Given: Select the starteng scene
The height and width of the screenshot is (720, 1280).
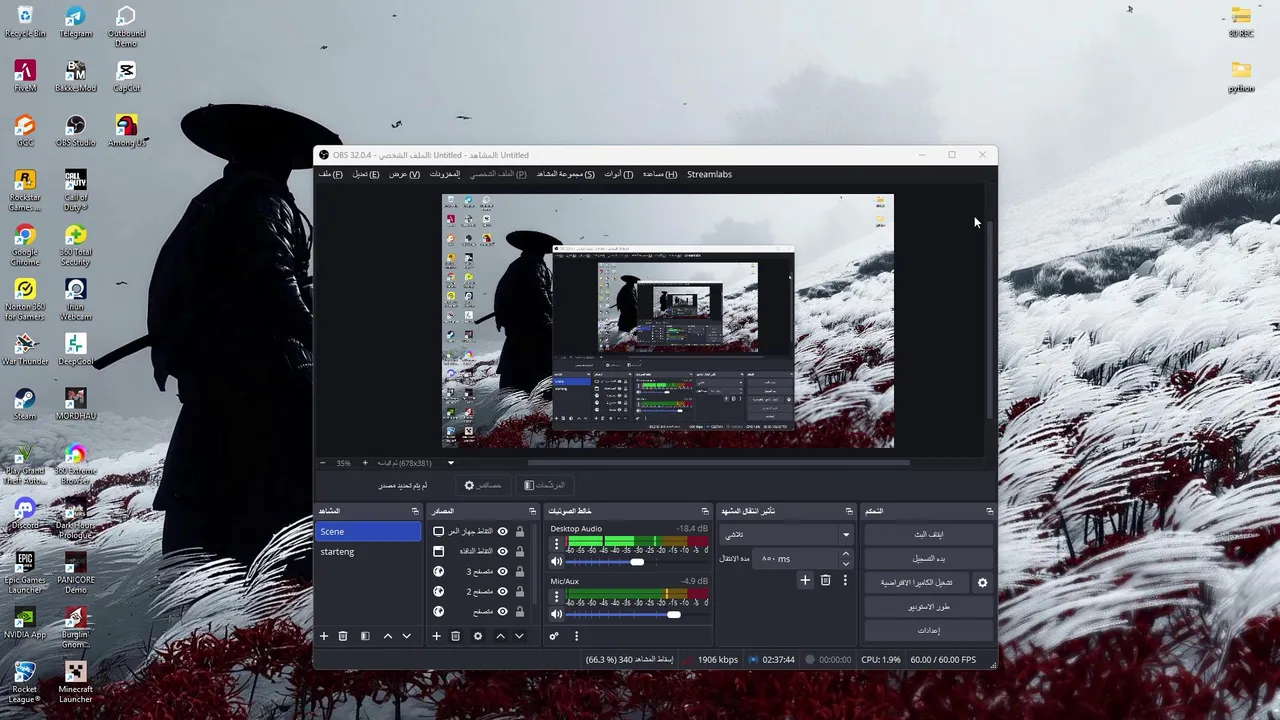Looking at the screenshot, I should [368, 552].
